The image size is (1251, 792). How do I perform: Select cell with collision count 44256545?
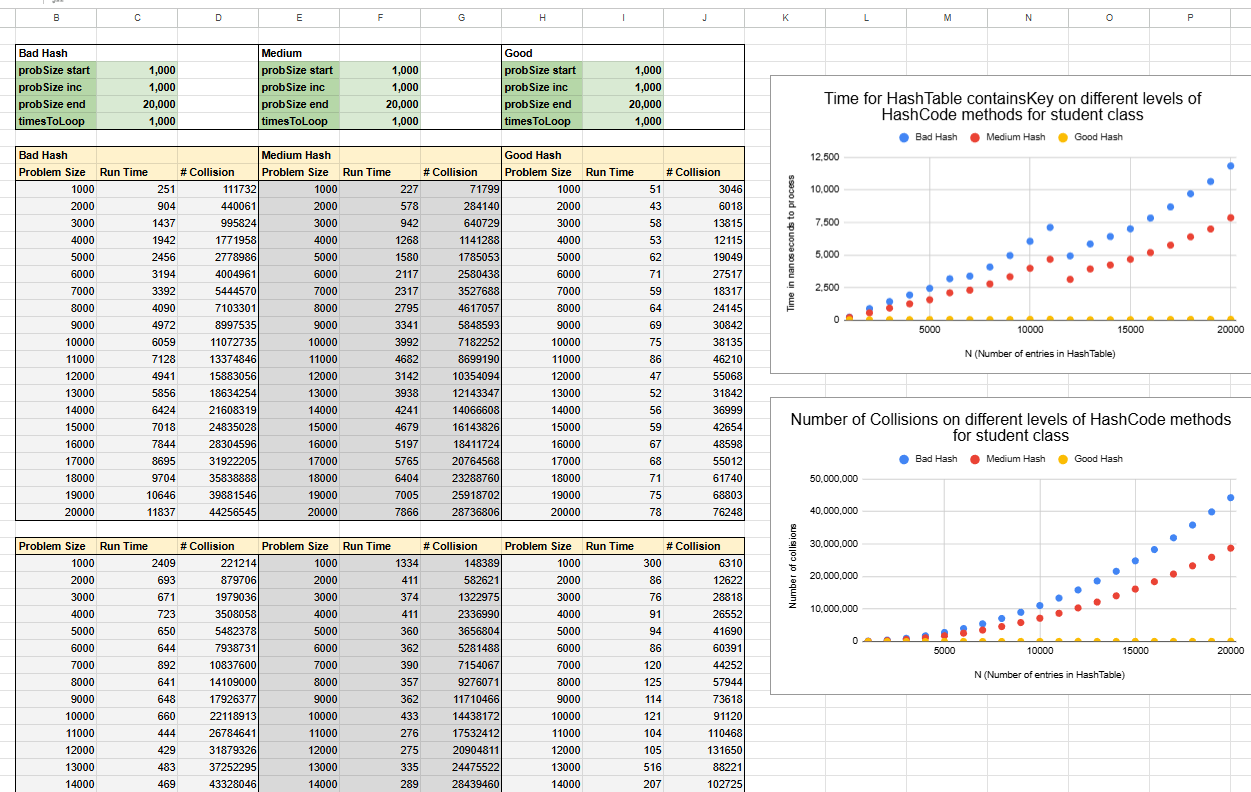point(218,512)
